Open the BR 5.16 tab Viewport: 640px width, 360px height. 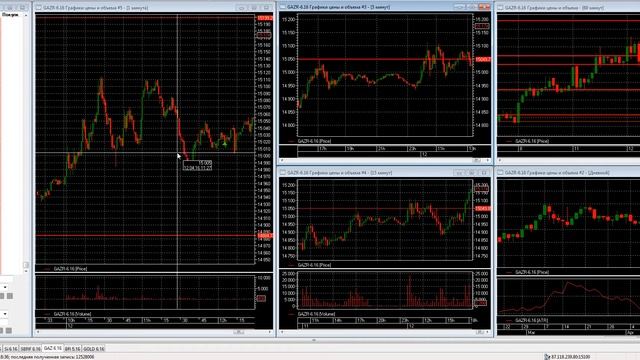(x=72, y=349)
